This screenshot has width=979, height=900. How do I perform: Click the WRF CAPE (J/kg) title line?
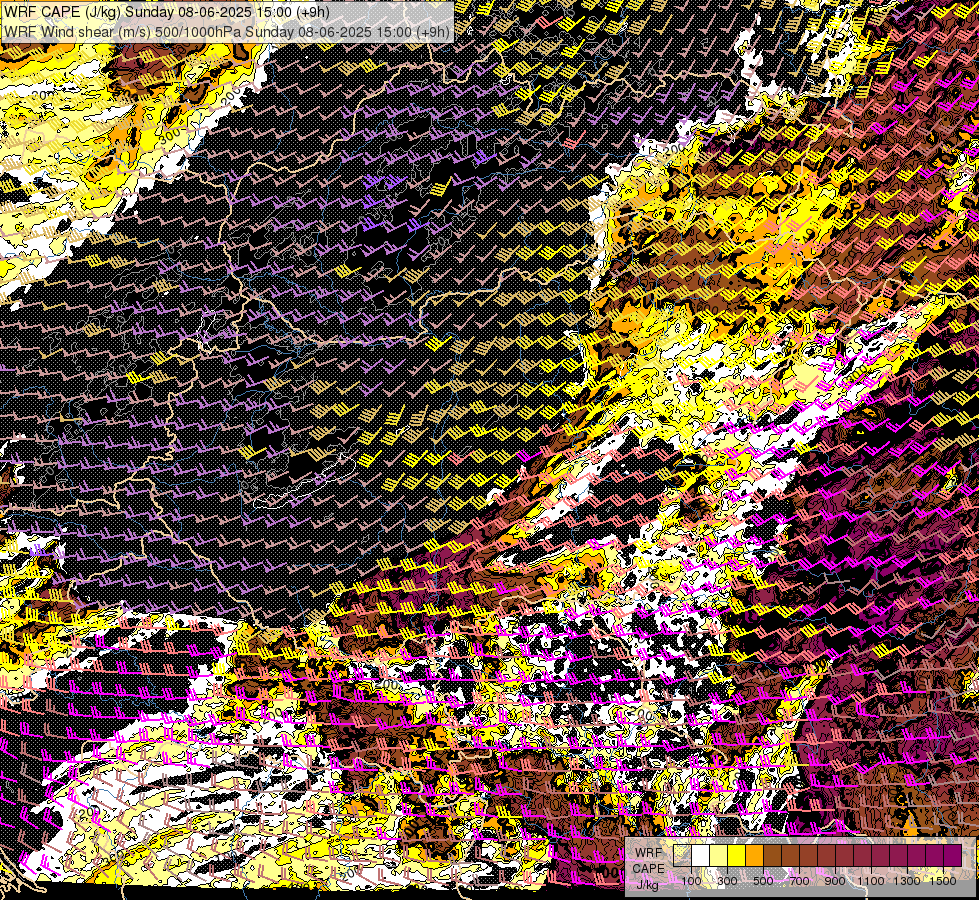(166, 12)
